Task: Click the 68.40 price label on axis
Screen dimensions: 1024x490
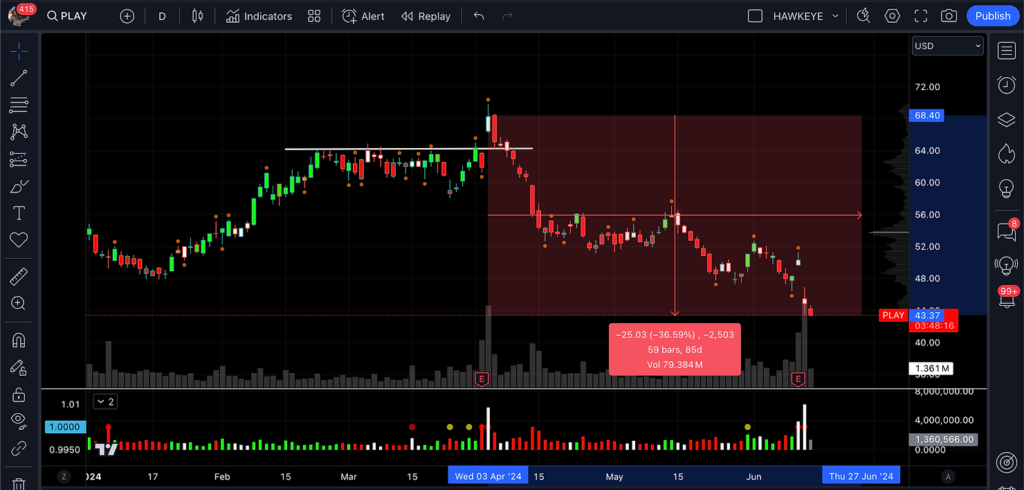Action: pyautogui.click(x=927, y=116)
